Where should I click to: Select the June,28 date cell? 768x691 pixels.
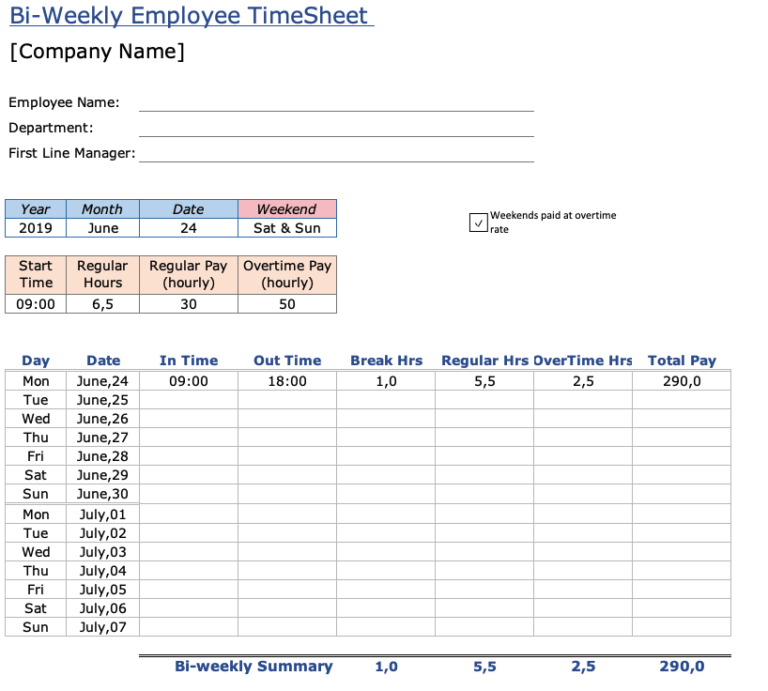click(103, 456)
